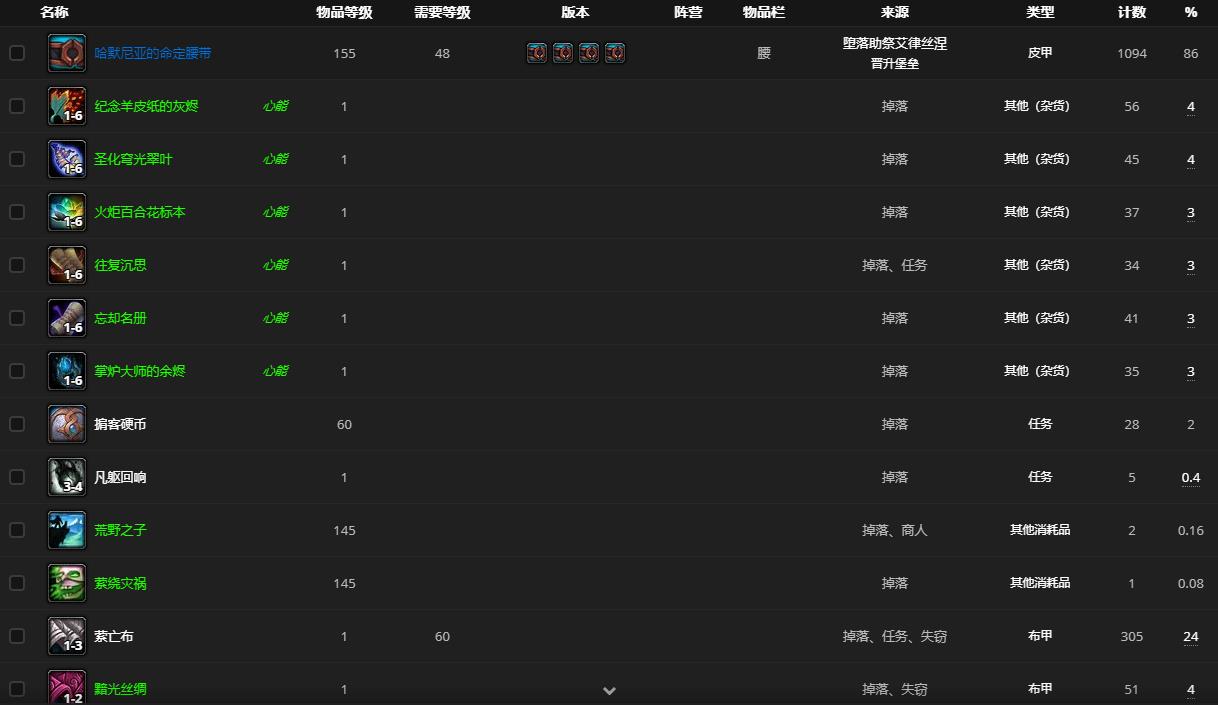
Task: Sort by 计数 column header
Action: [x=1132, y=12]
